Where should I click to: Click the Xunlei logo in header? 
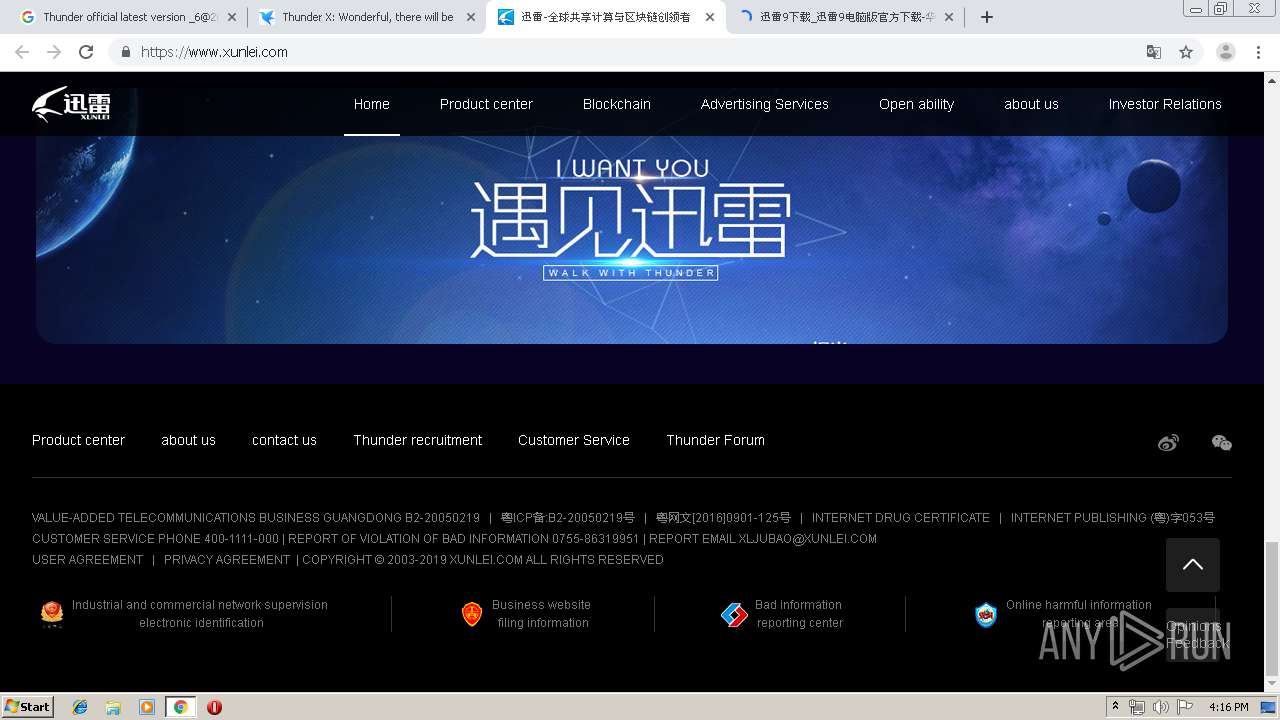tap(71, 104)
